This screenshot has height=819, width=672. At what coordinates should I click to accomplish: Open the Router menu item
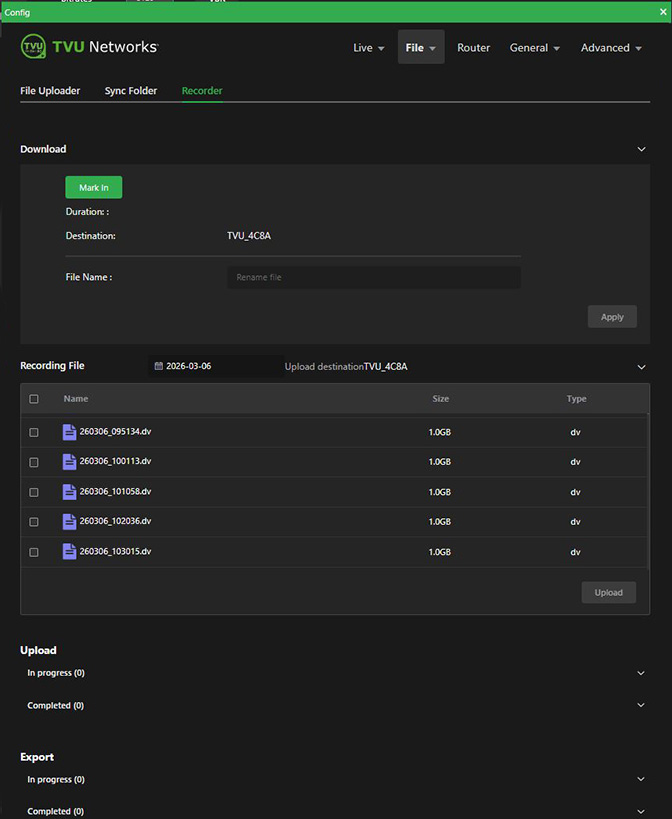[x=474, y=48]
